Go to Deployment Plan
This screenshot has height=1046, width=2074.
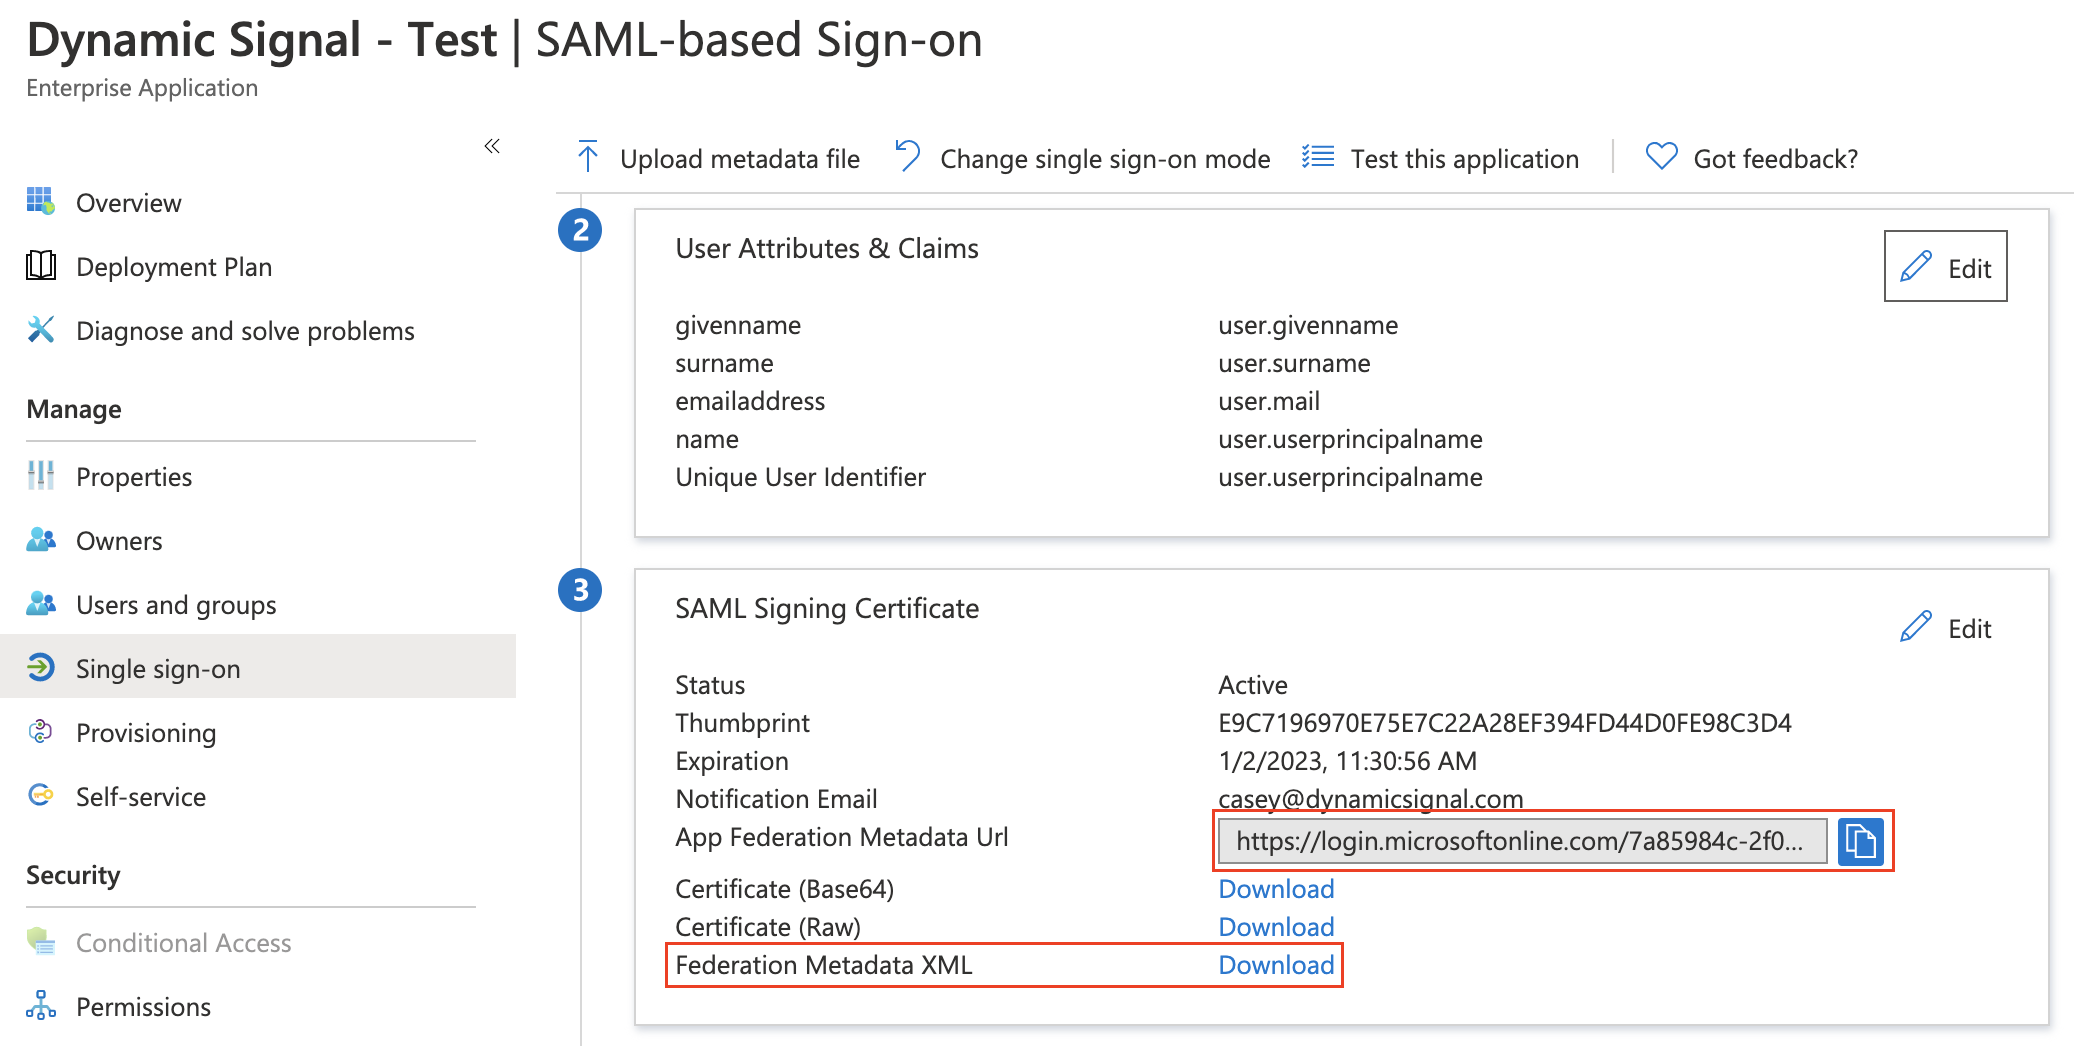174,267
